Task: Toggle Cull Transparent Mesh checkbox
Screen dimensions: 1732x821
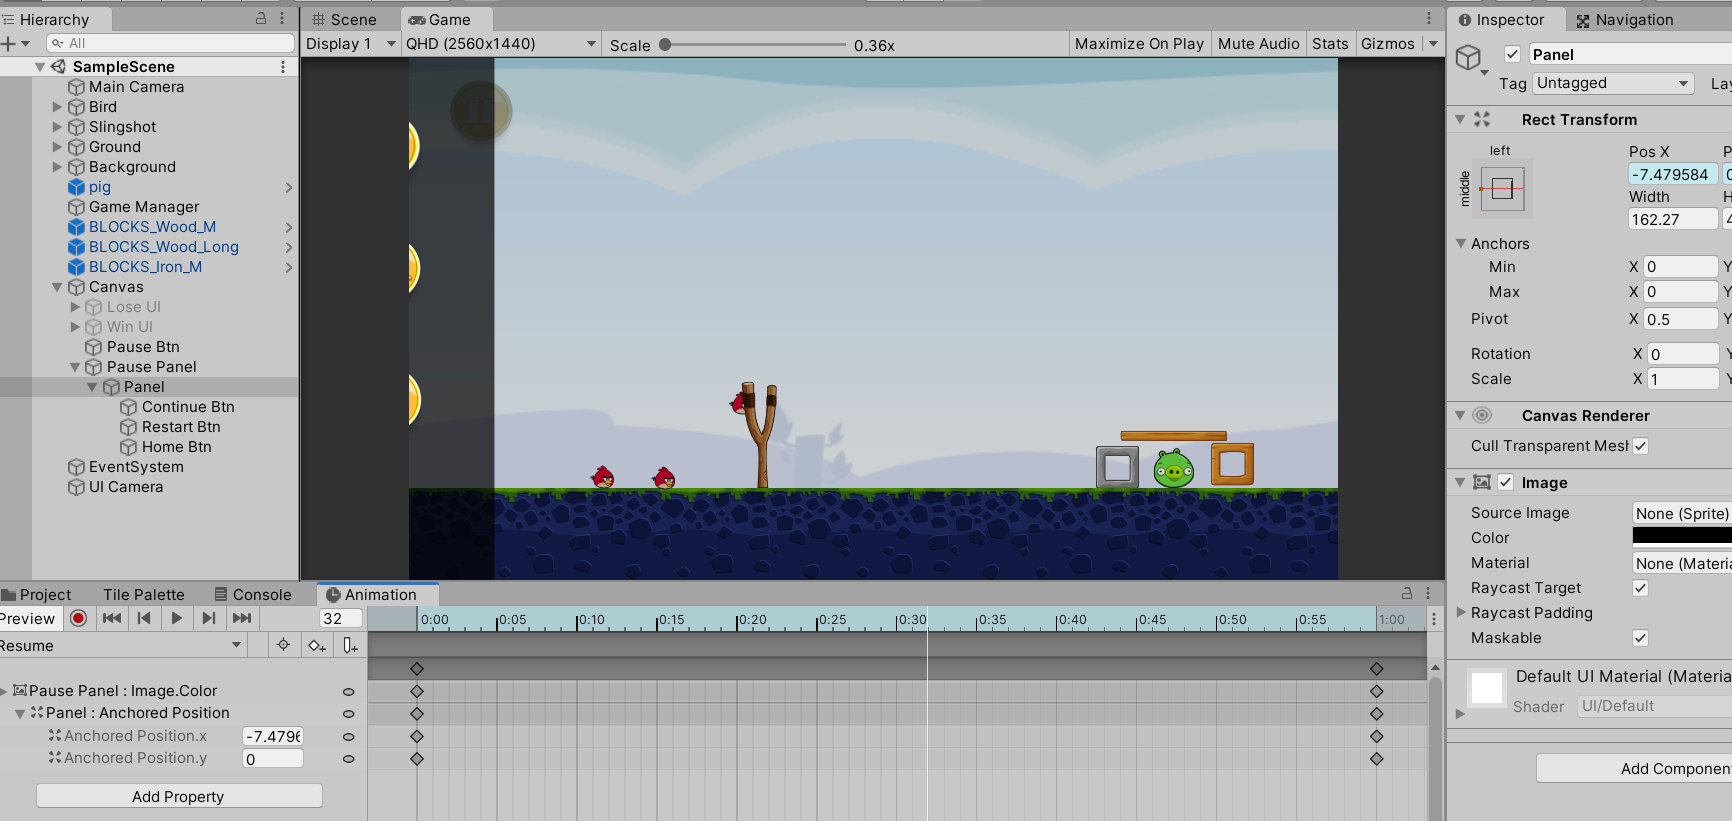Action: [1640, 446]
